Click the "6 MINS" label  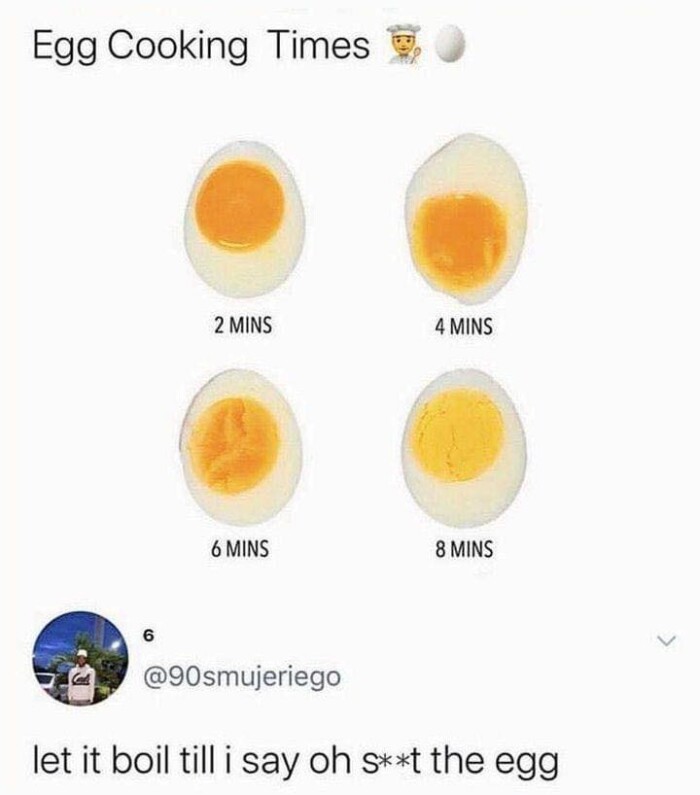242,548
